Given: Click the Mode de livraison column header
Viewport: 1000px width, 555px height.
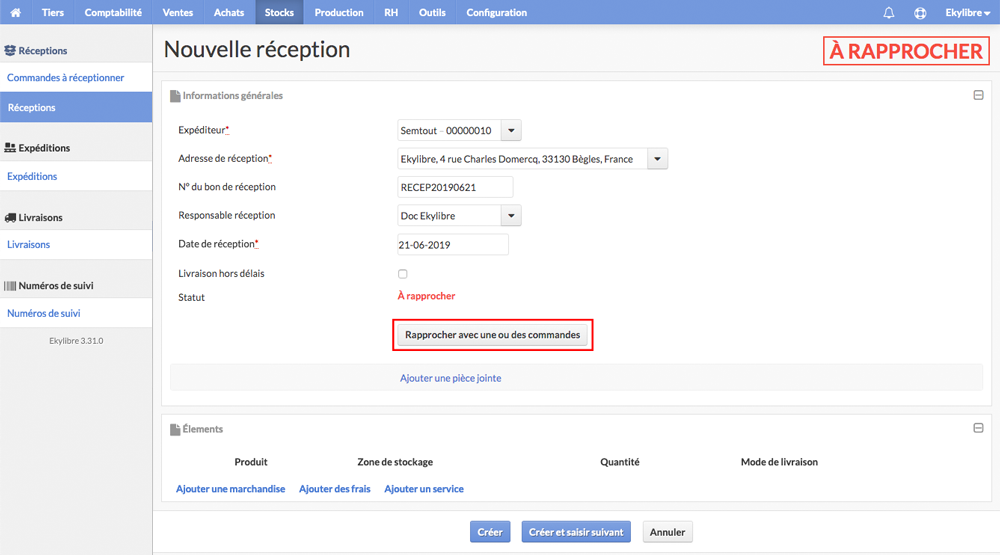Looking at the screenshot, I should coord(779,462).
